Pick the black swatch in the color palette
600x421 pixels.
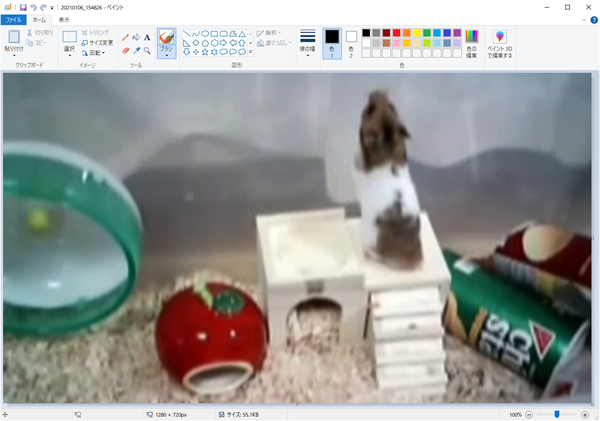tap(366, 33)
